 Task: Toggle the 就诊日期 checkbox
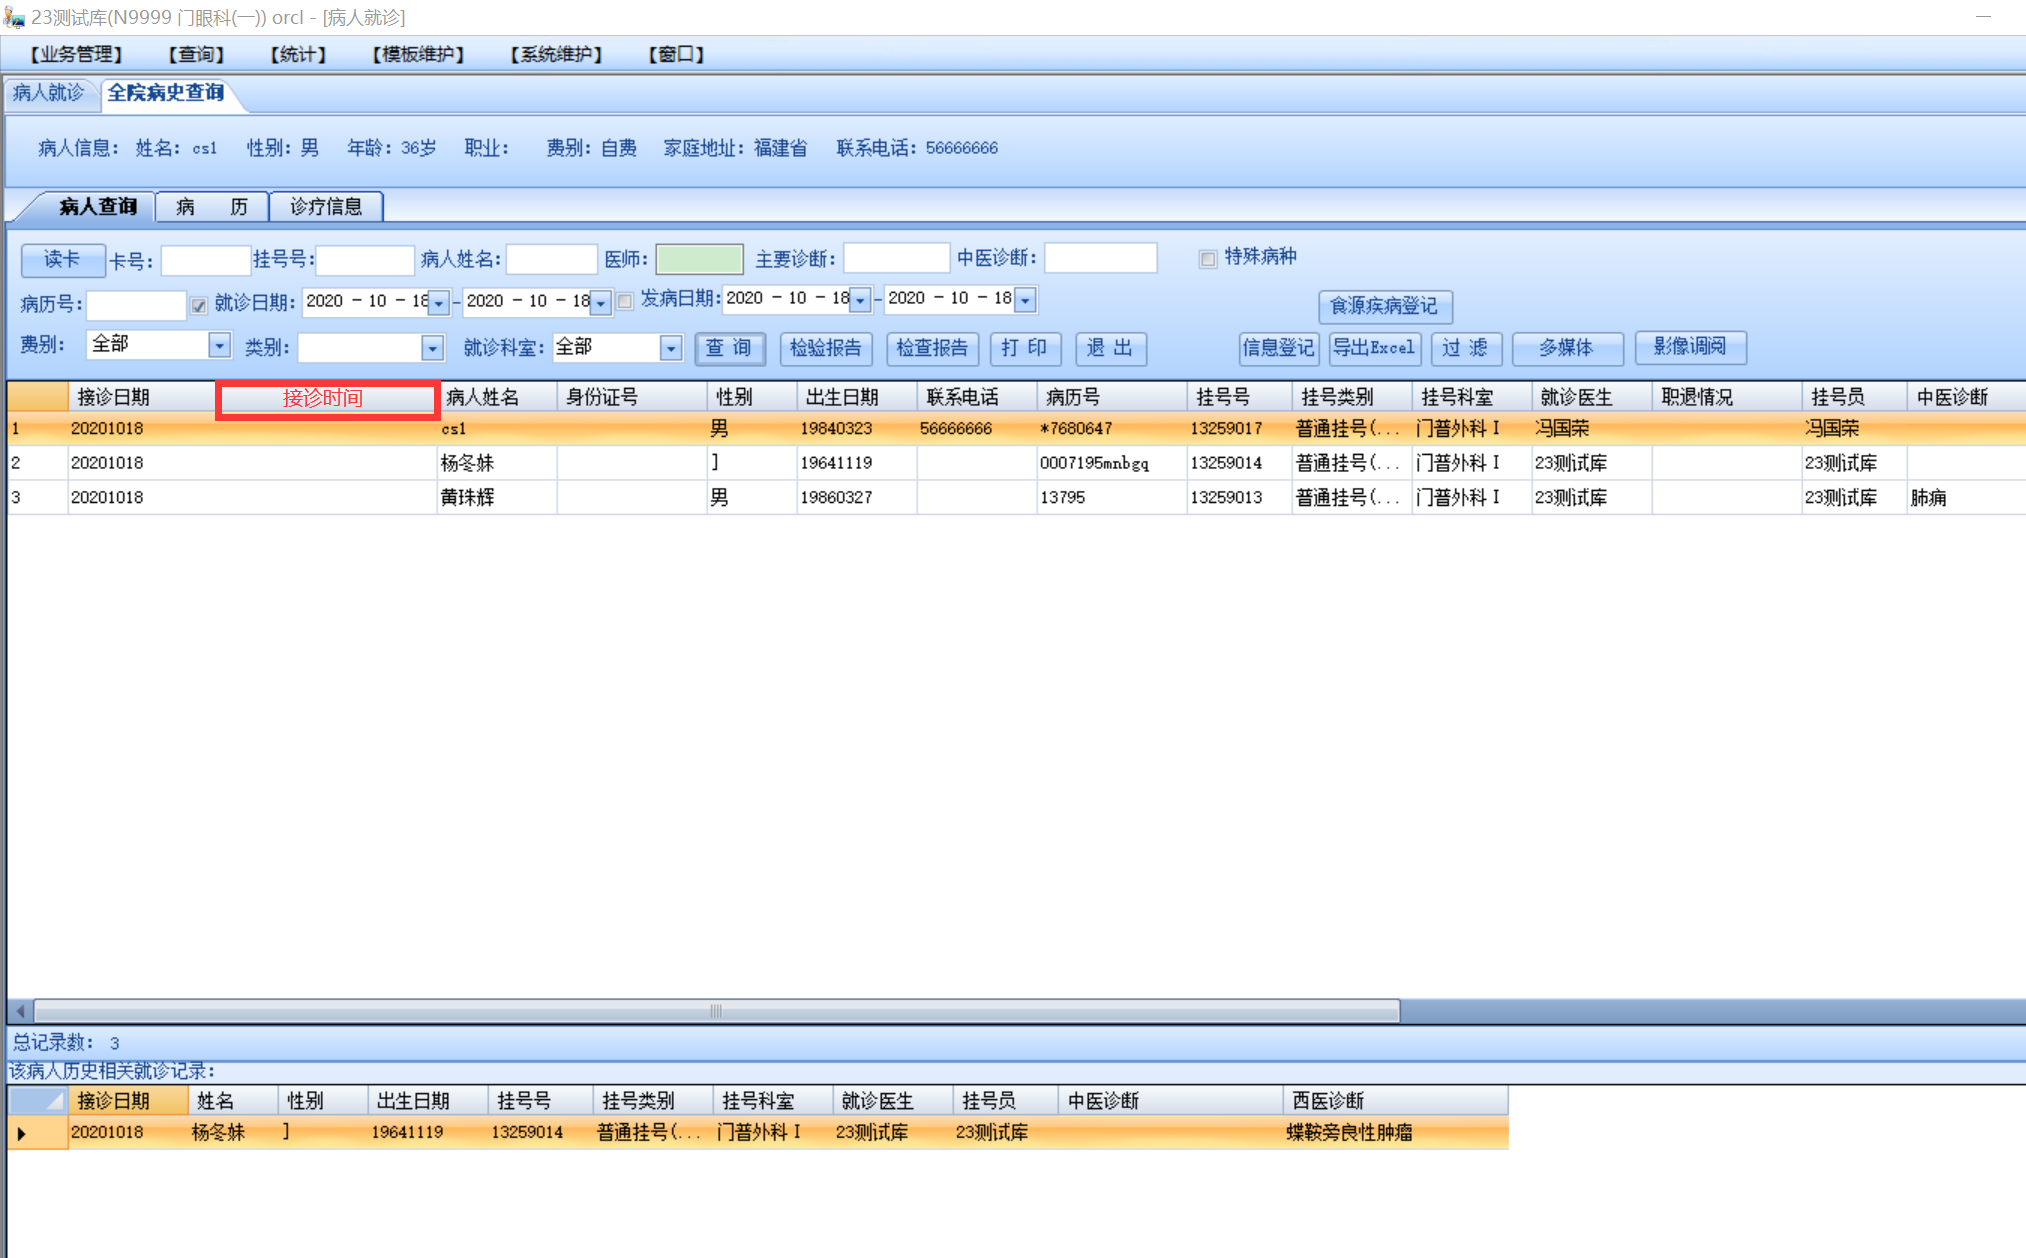point(199,305)
